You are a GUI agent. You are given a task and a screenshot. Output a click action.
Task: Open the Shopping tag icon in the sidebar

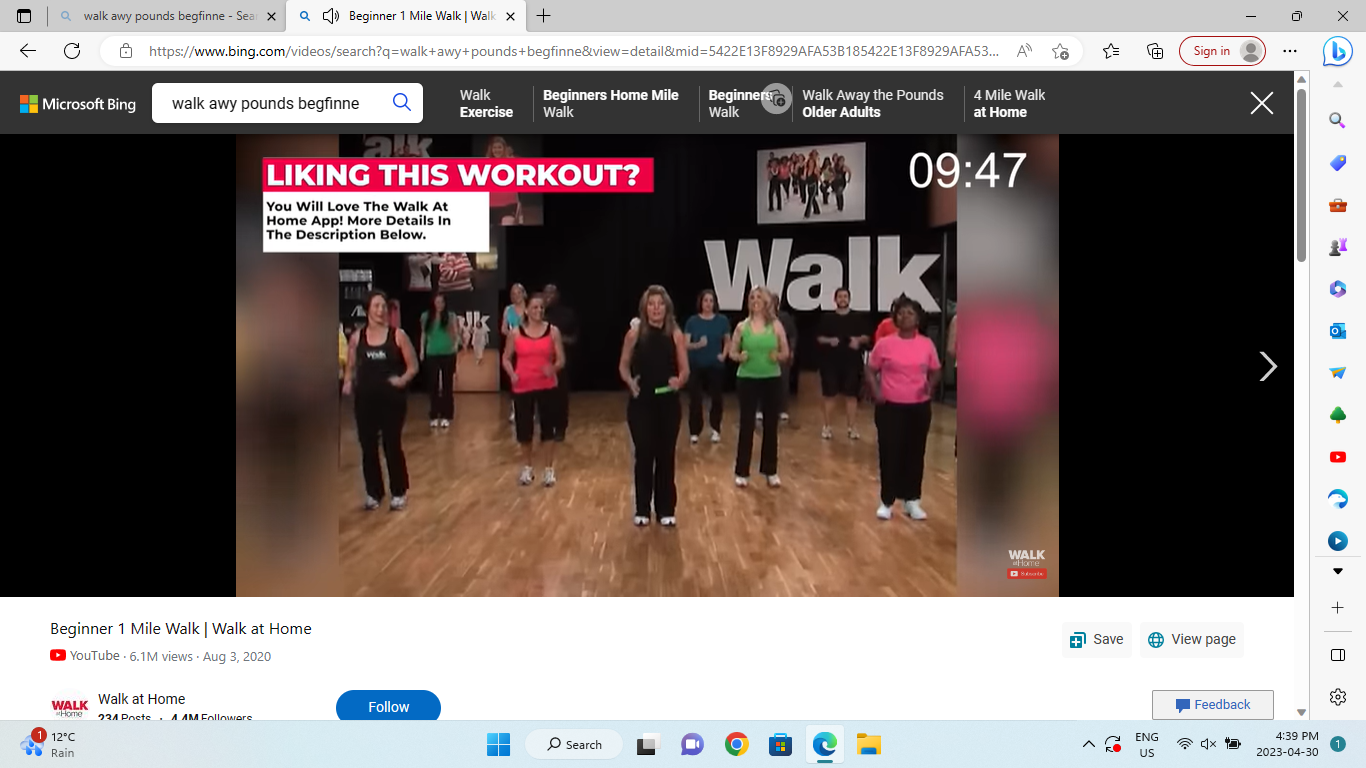(x=1337, y=163)
